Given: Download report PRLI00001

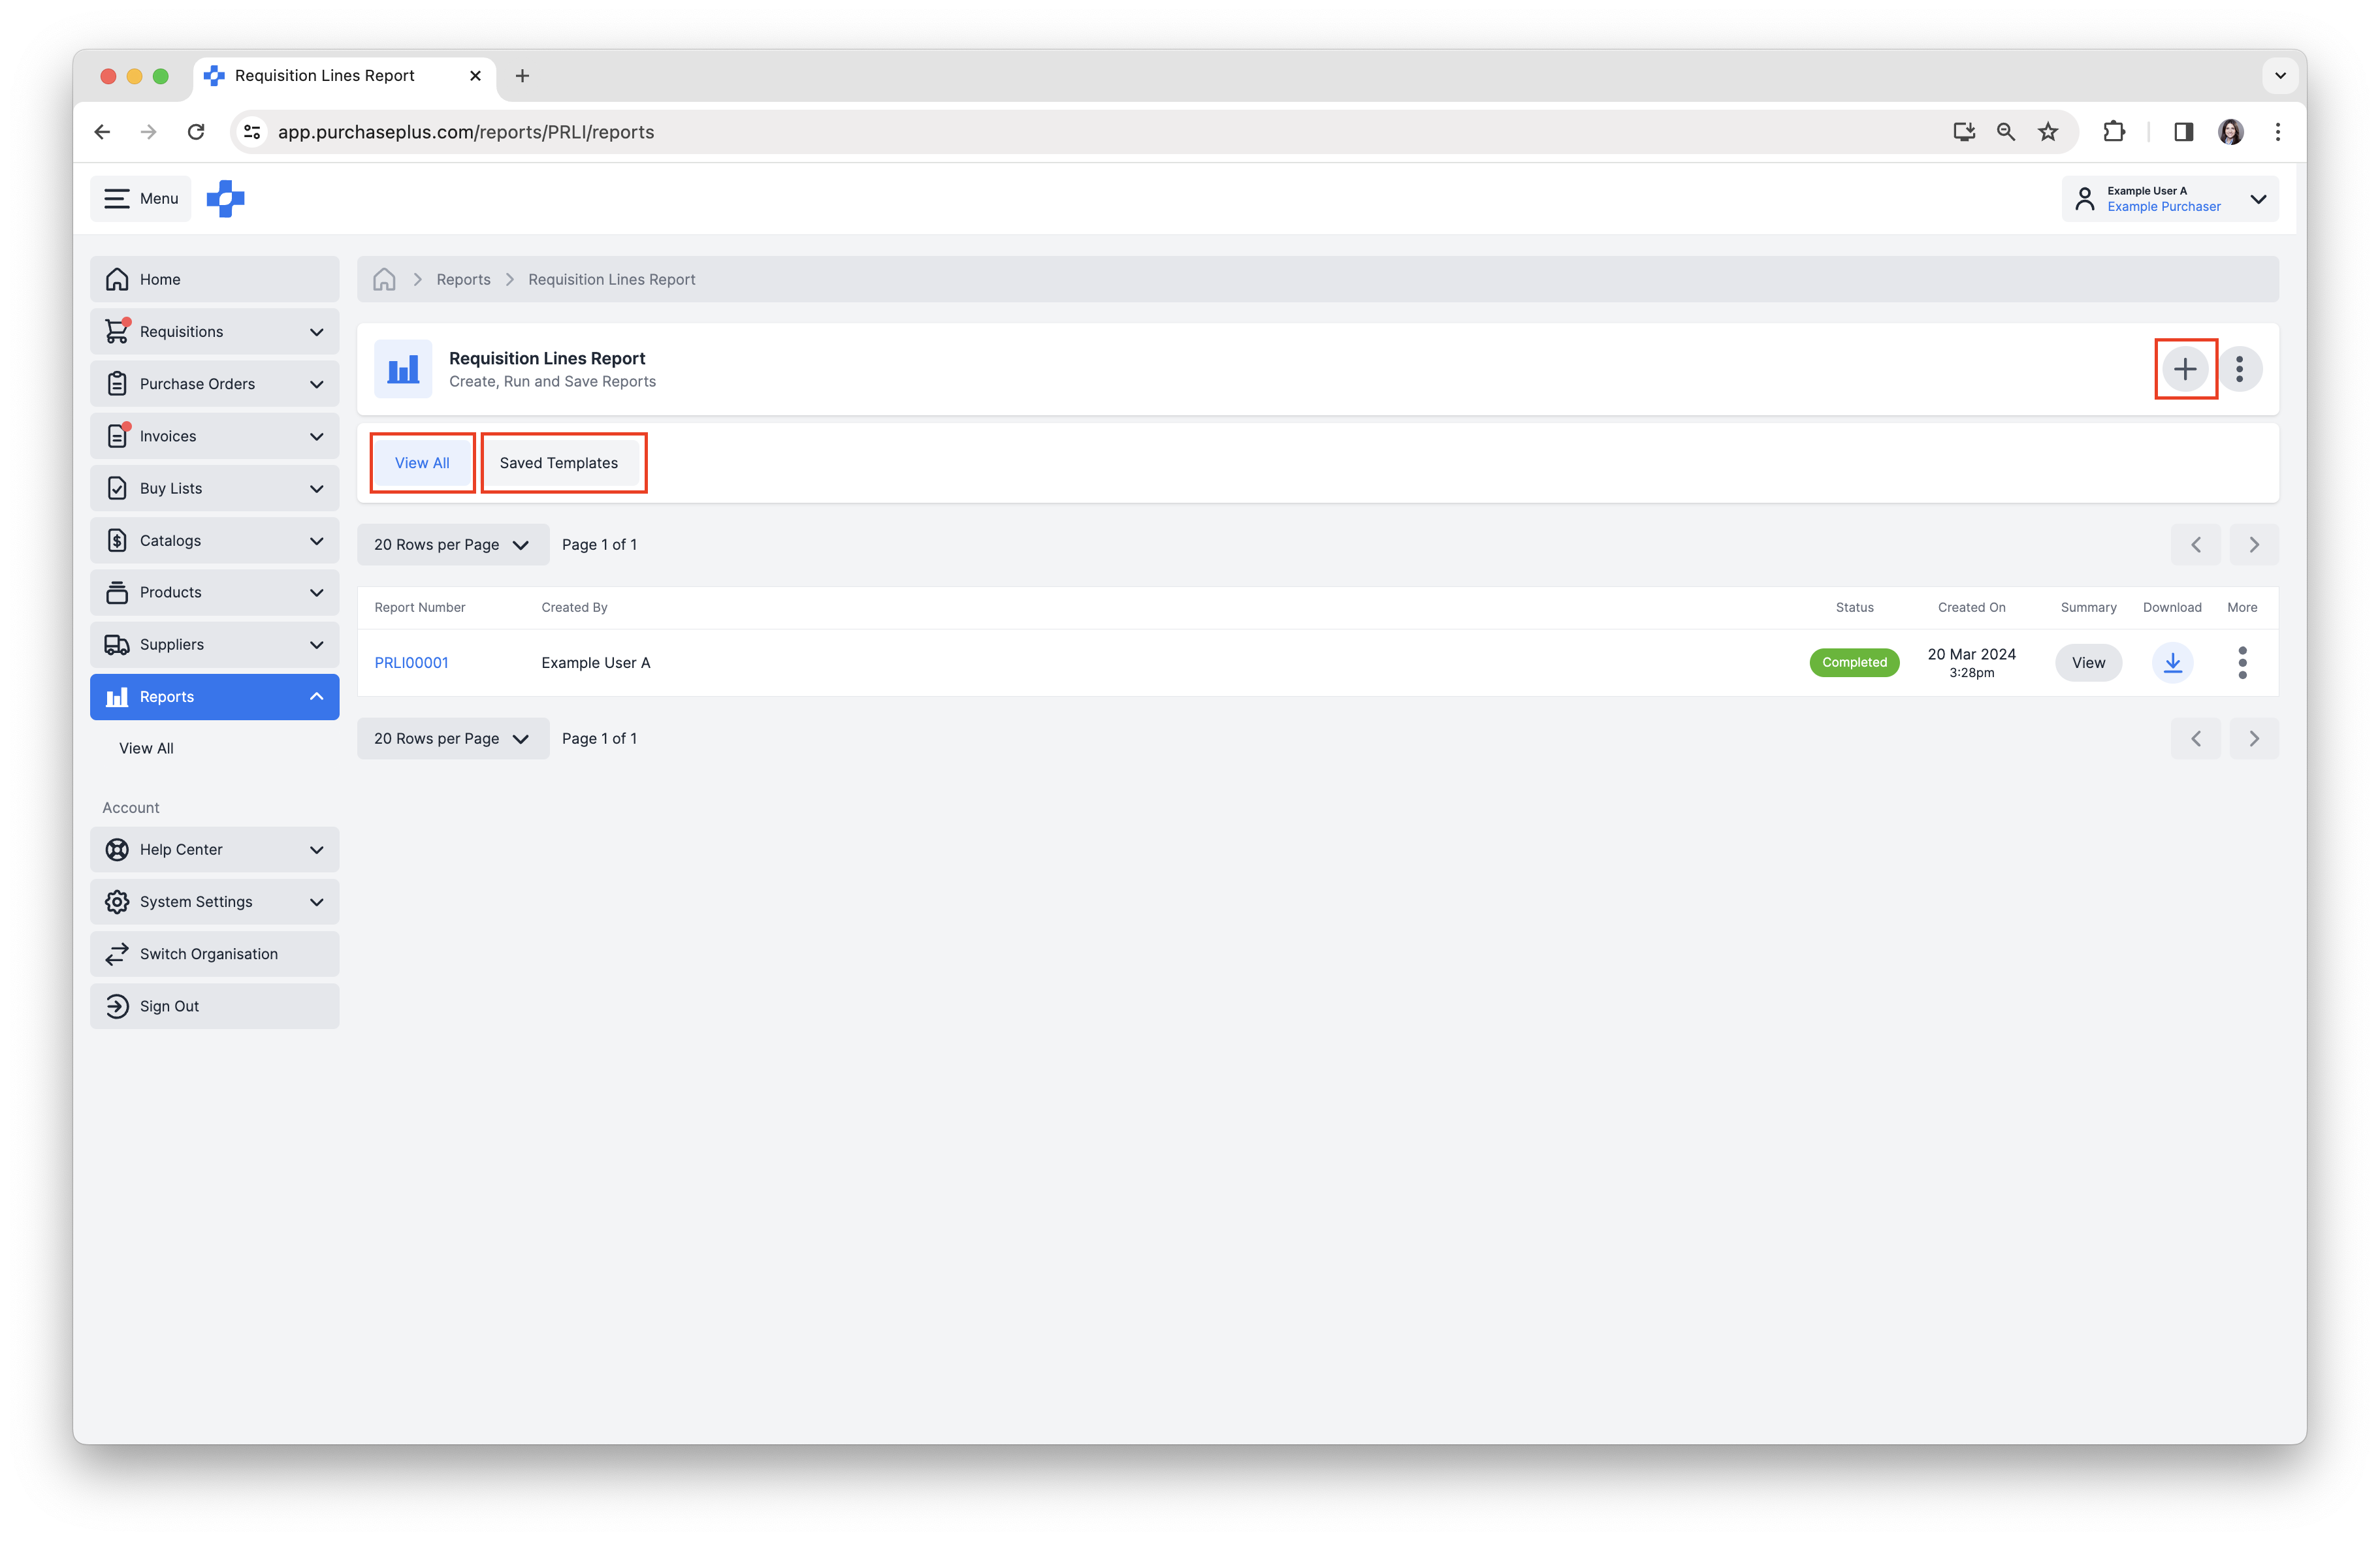Looking at the screenshot, I should 2172,662.
